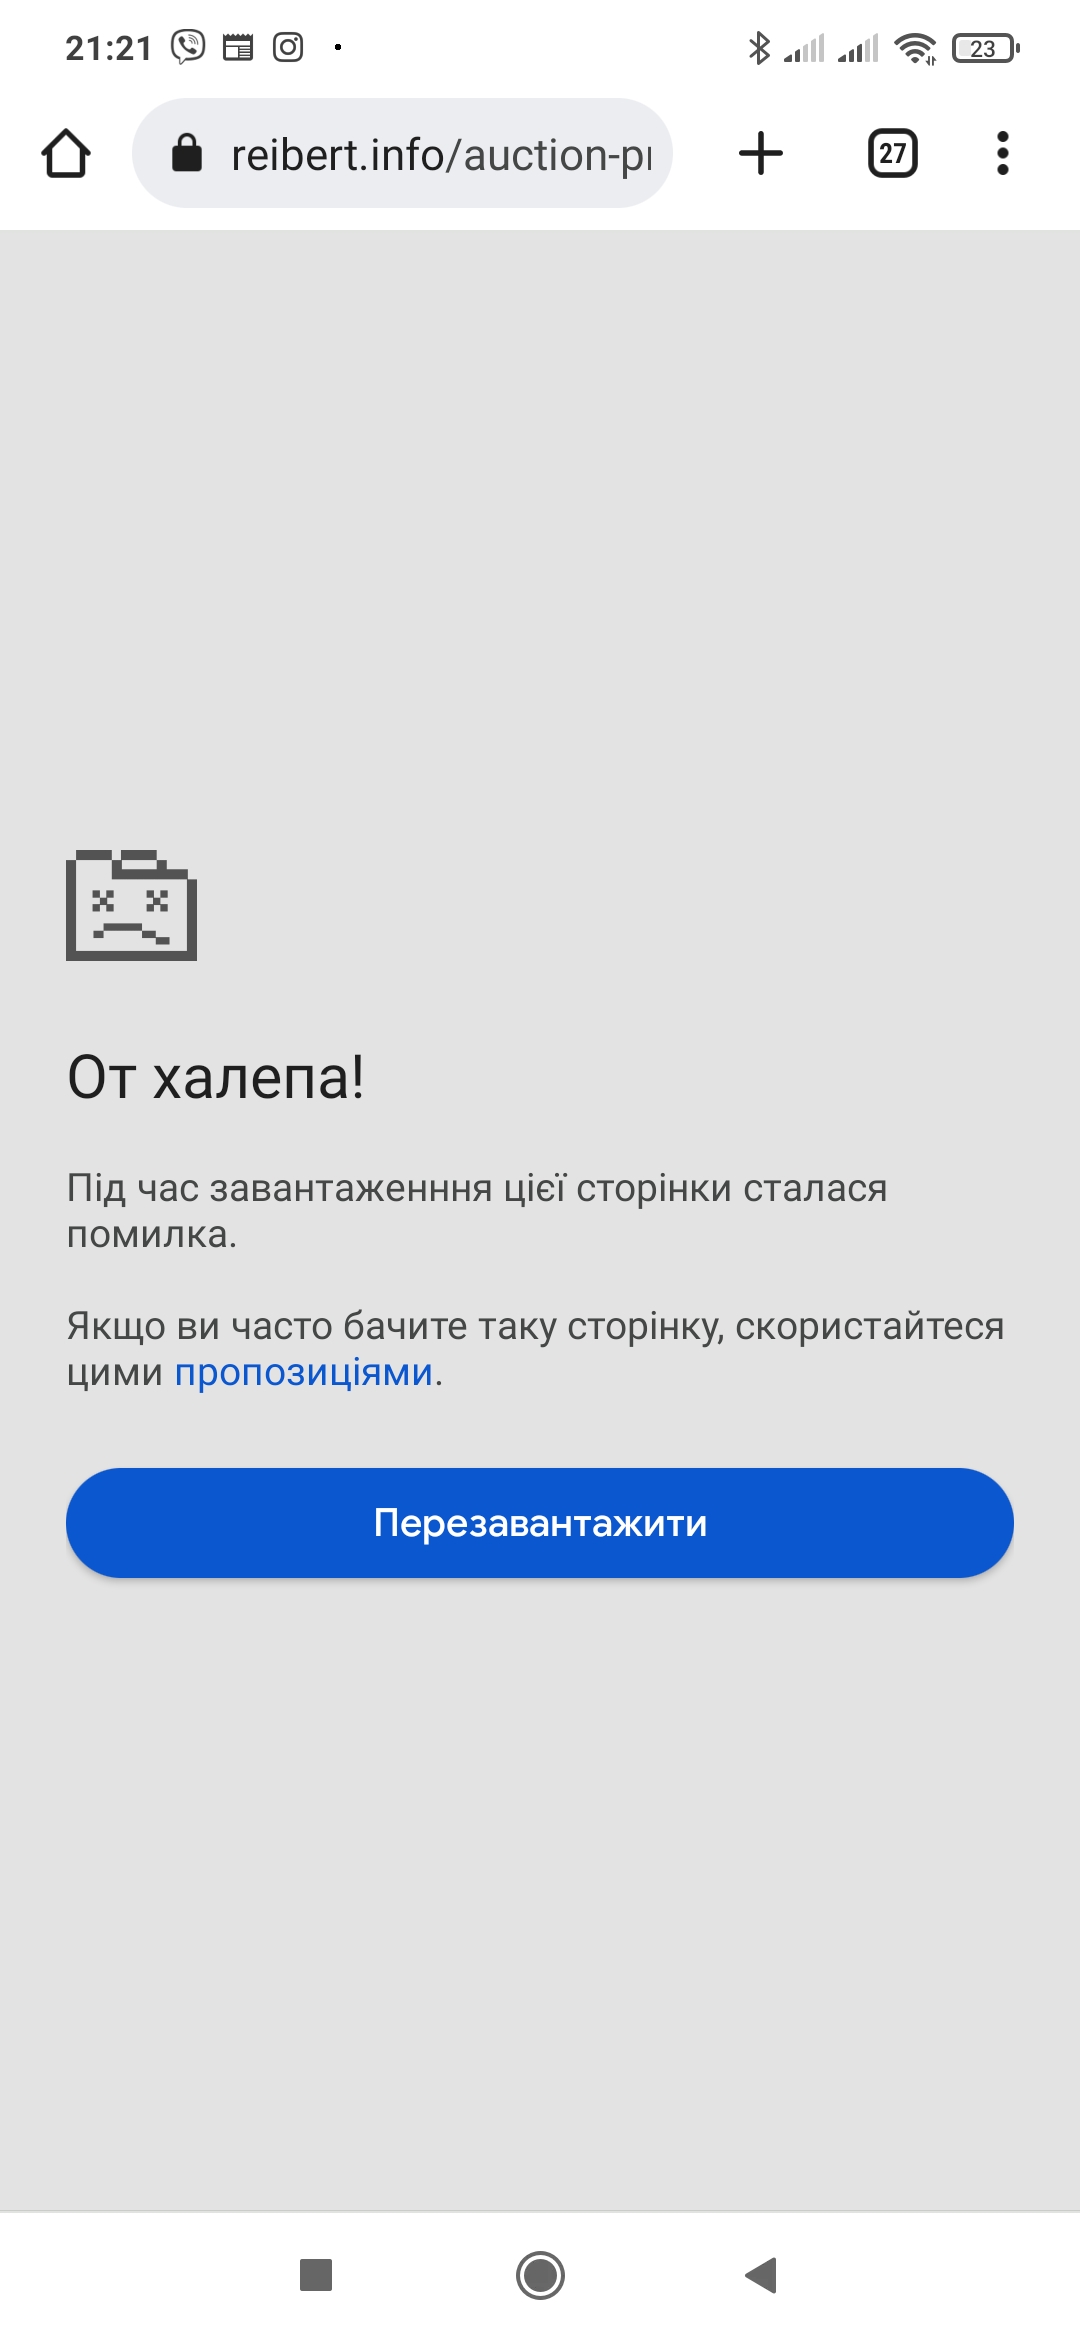Tap Android home circle button
1080x2340 pixels.
[x=540, y=2275]
